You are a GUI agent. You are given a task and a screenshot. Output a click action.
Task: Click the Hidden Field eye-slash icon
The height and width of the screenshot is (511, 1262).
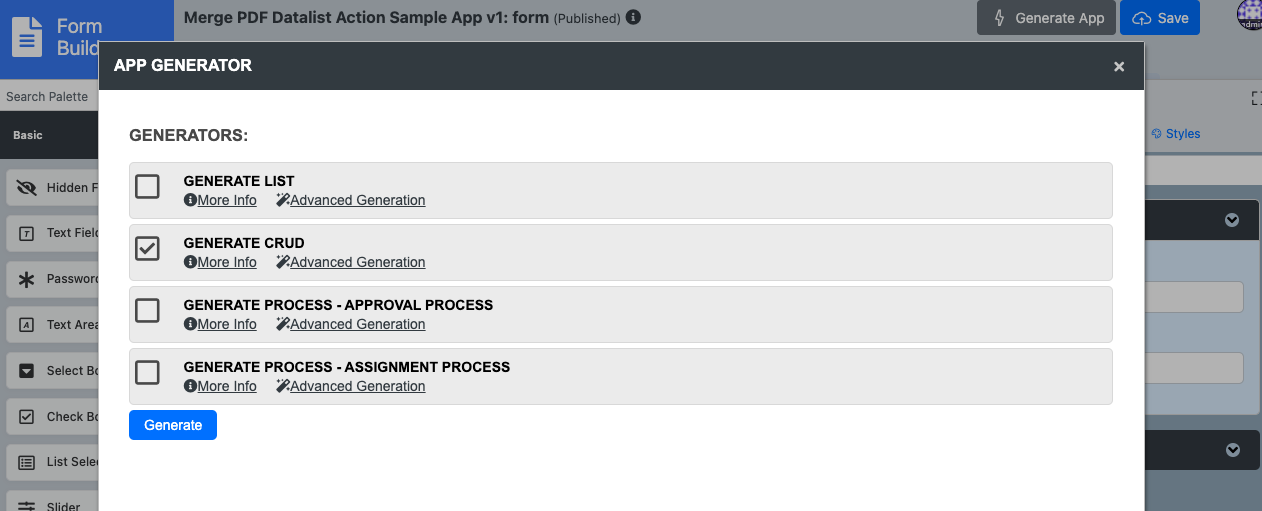point(27,187)
